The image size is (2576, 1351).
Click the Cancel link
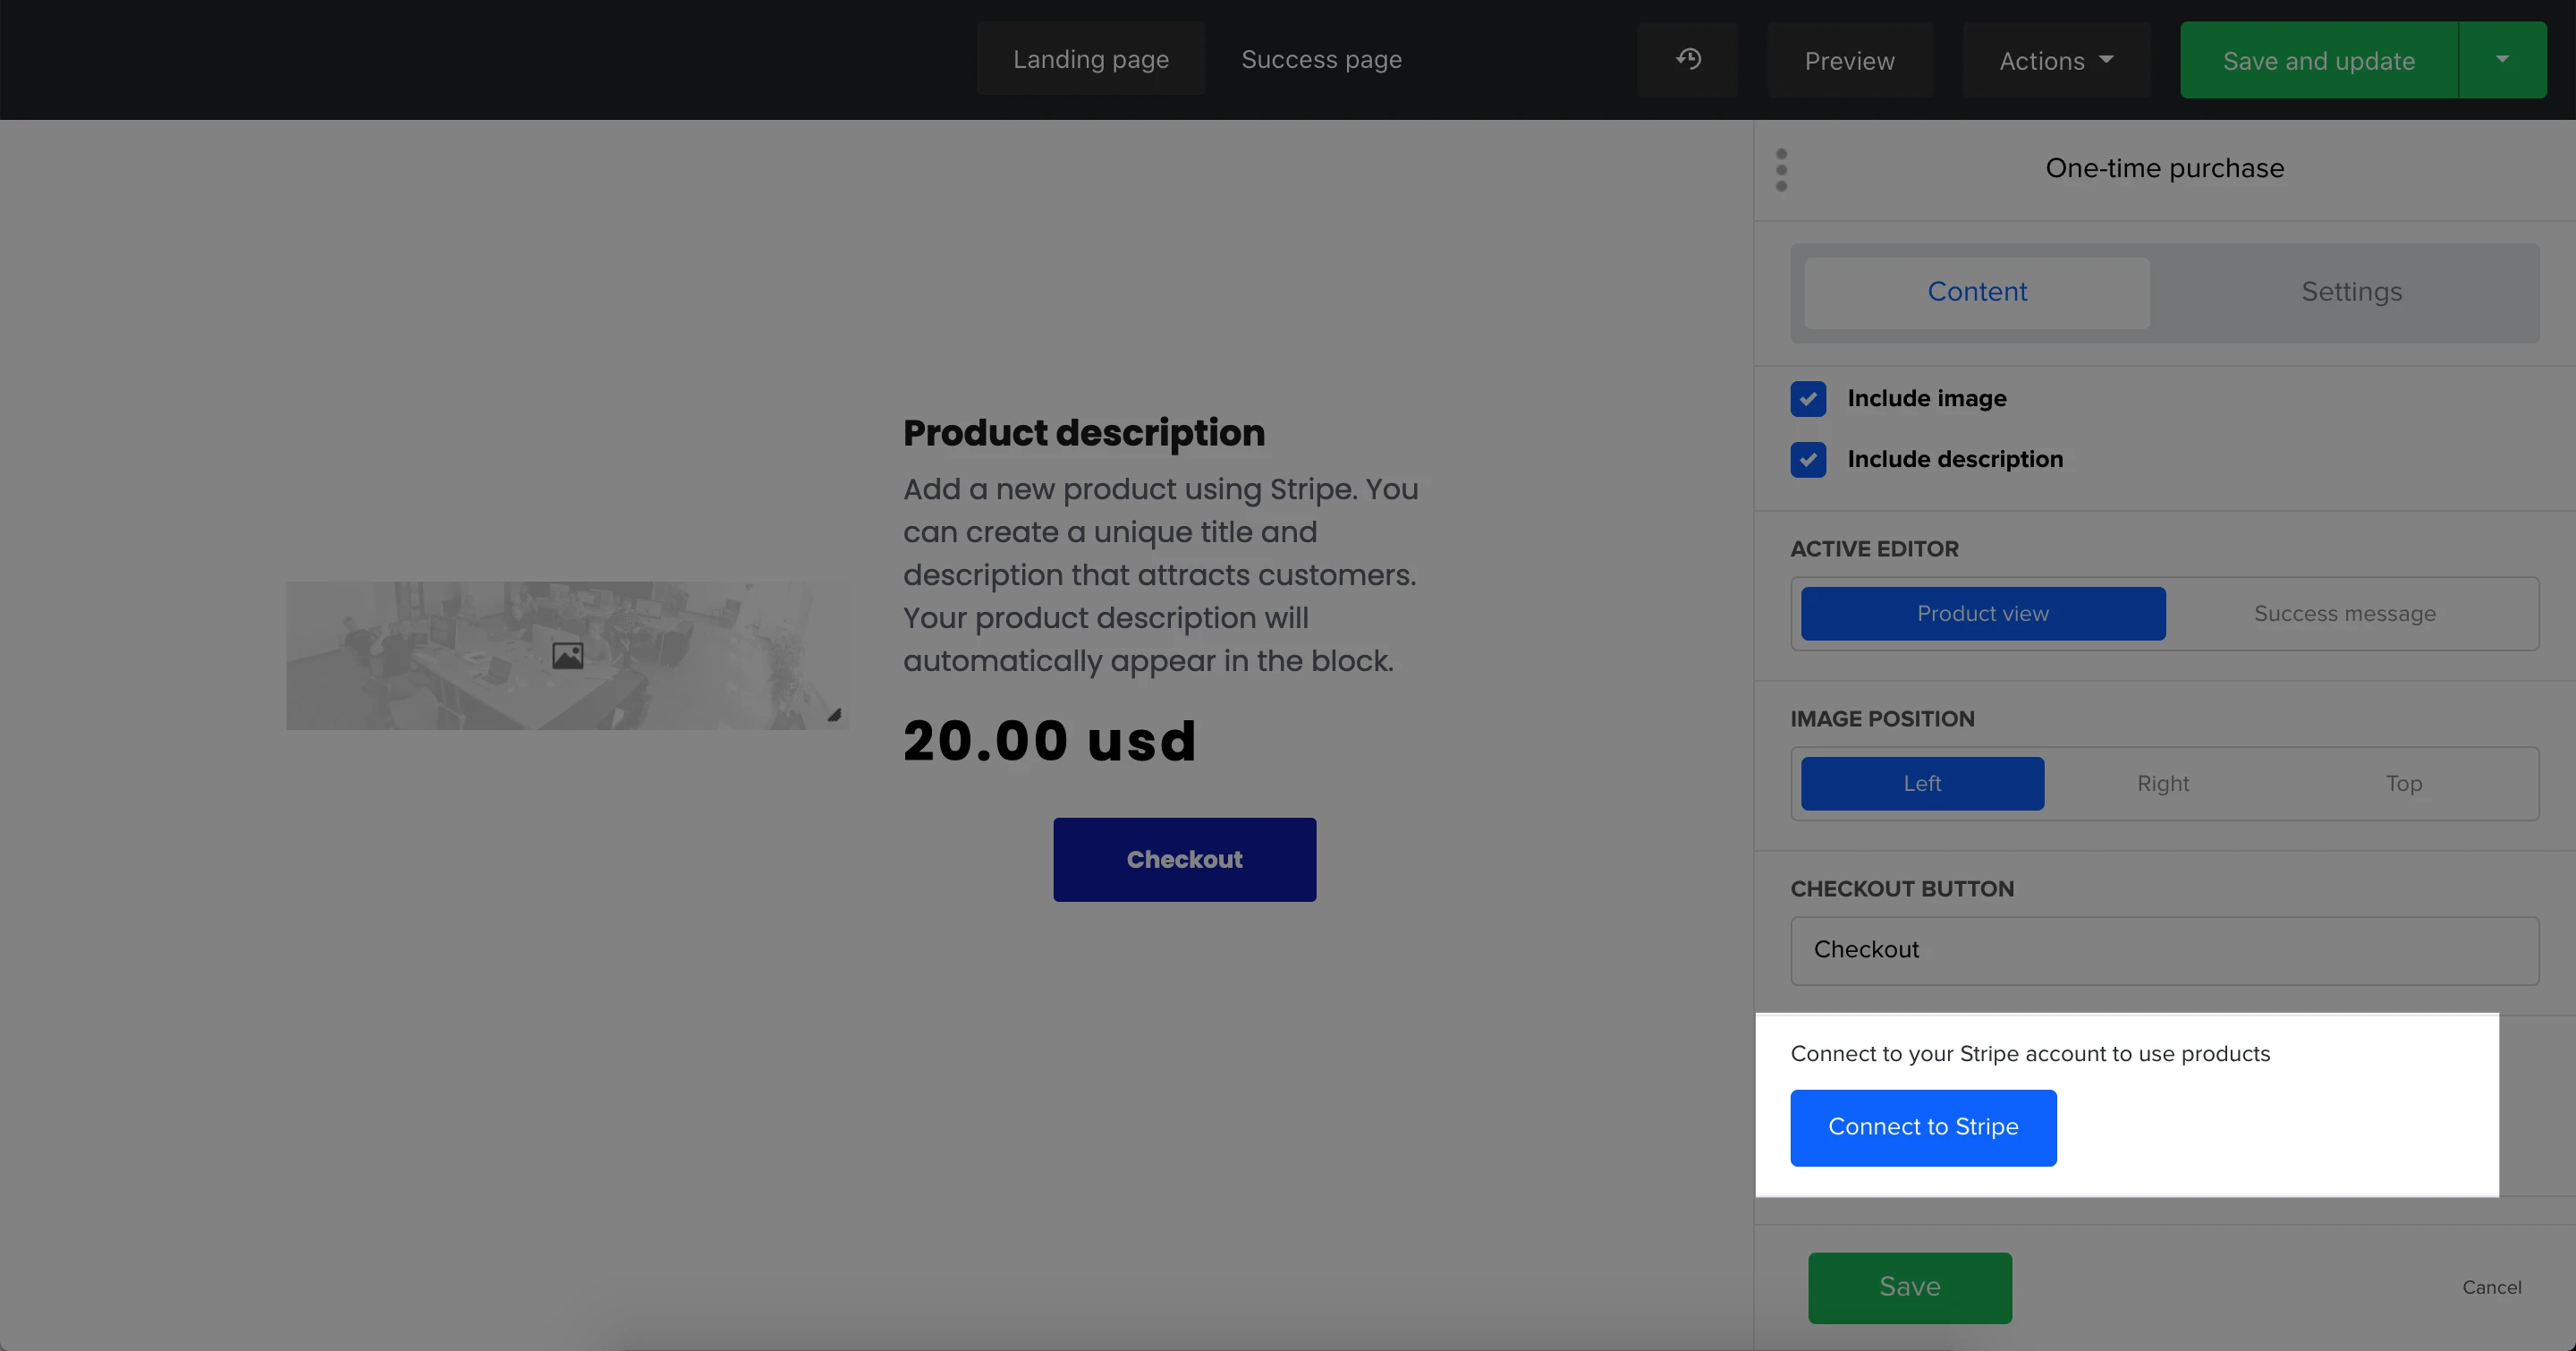tap(2491, 1288)
